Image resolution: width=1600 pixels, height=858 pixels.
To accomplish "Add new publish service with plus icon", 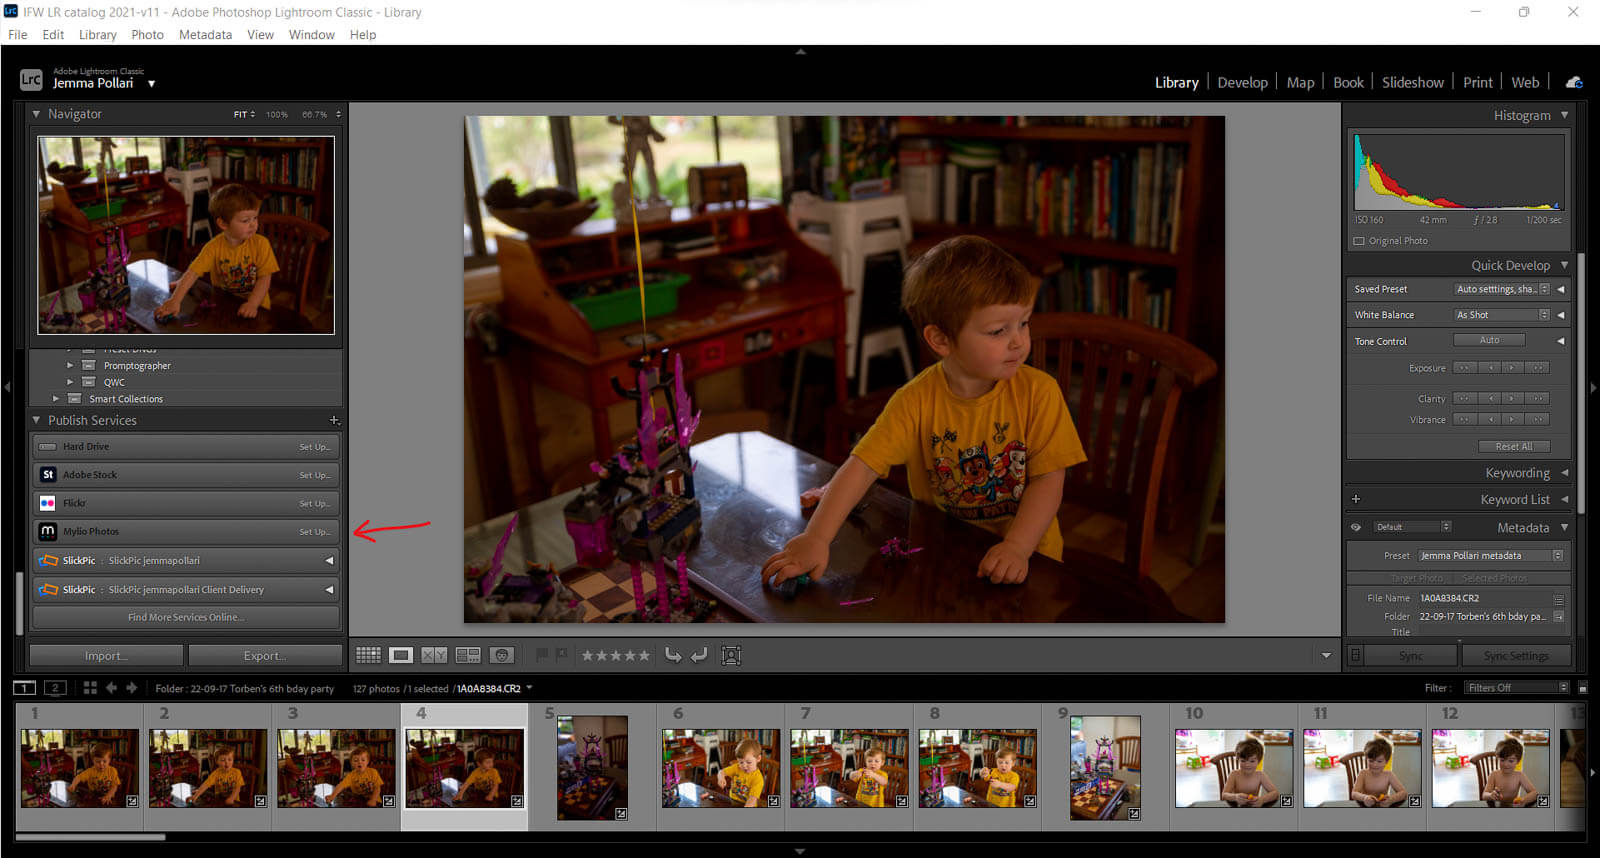I will 334,420.
